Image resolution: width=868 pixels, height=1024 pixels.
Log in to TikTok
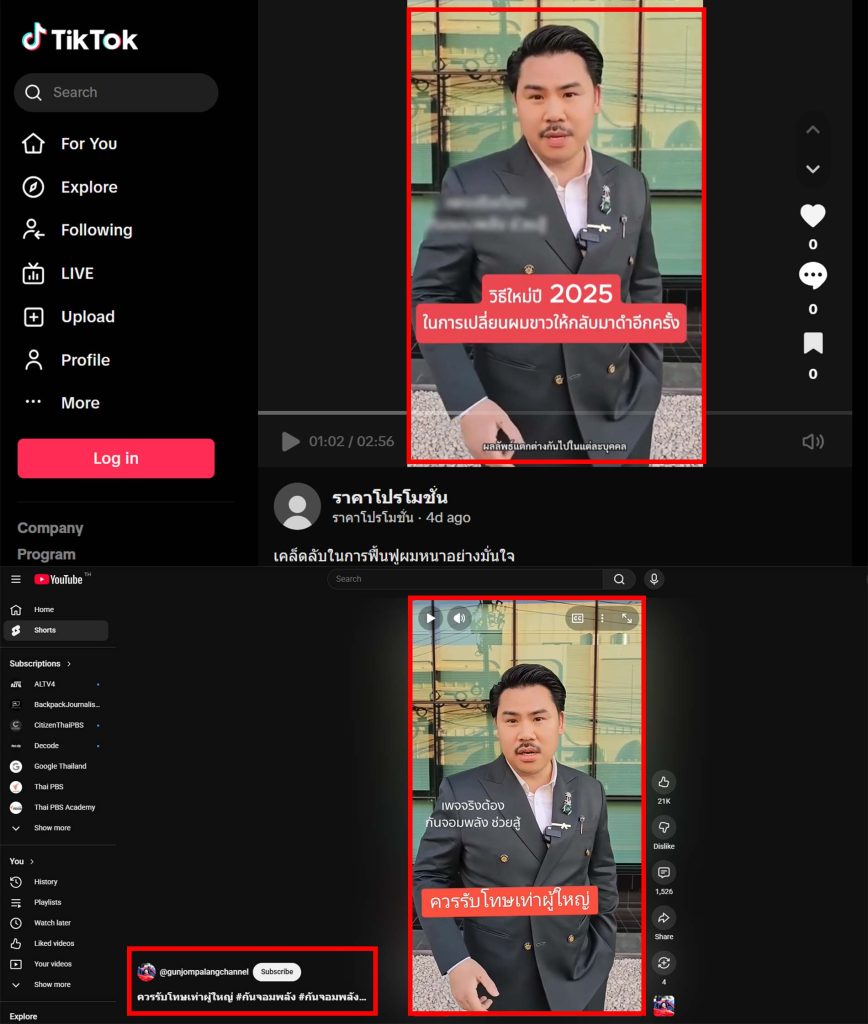[115, 458]
